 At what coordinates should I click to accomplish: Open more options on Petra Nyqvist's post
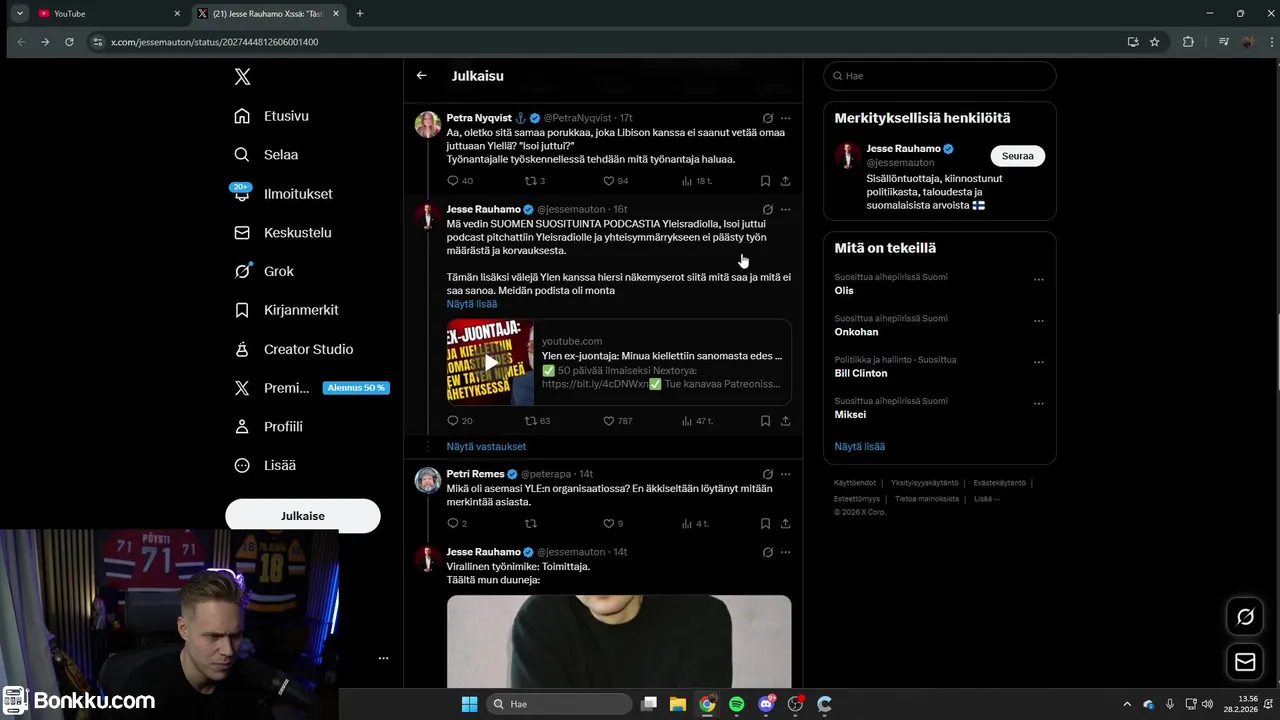pyautogui.click(x=785, y=118)
